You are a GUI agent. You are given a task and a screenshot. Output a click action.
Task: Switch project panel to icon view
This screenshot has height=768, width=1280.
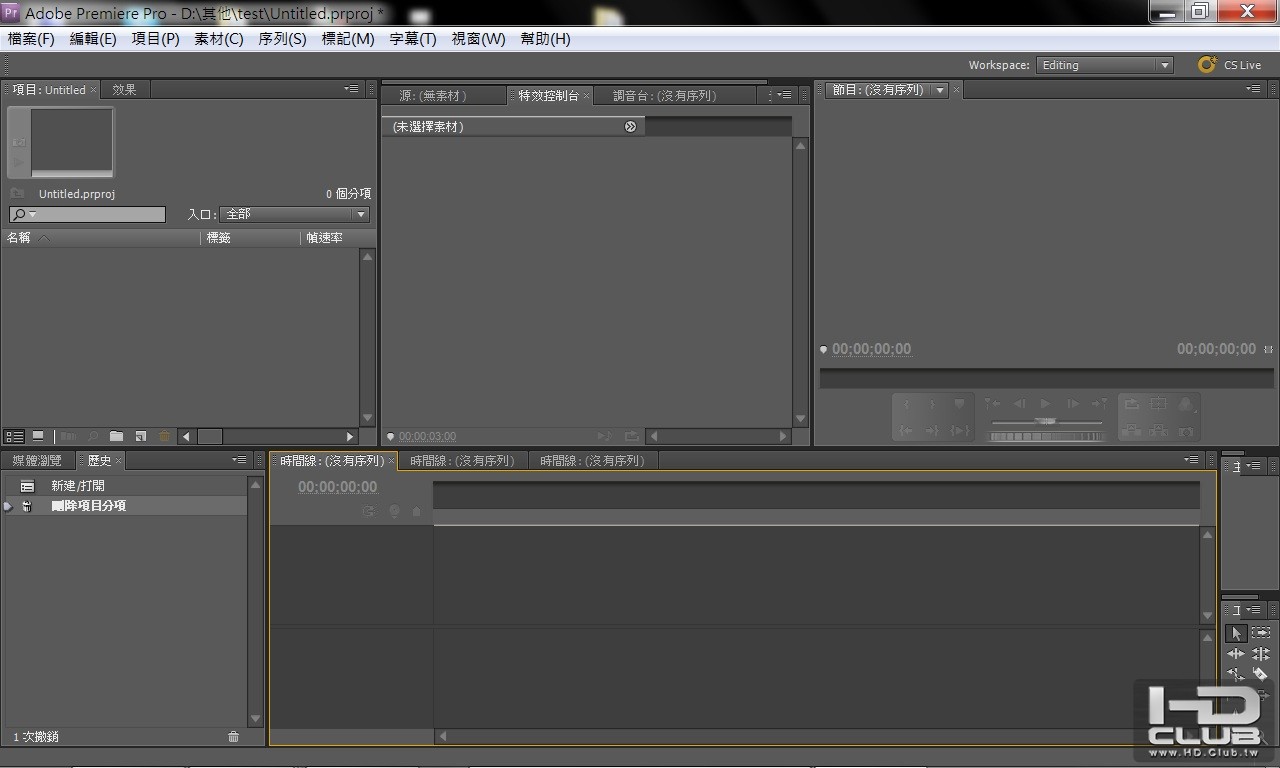tap(38, 437)
